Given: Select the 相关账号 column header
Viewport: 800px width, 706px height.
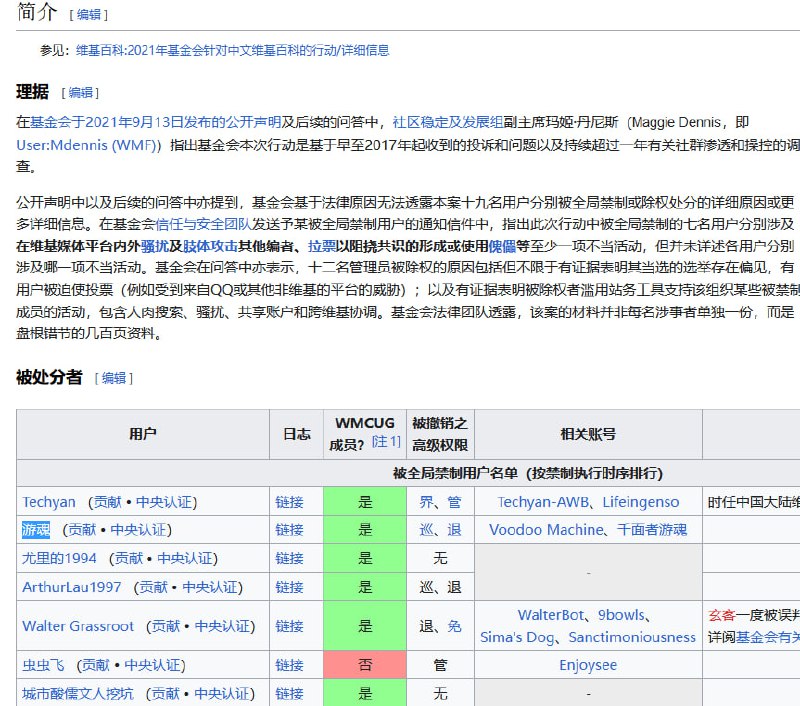Looking at the screenshot, I should (x=588, y=434).
